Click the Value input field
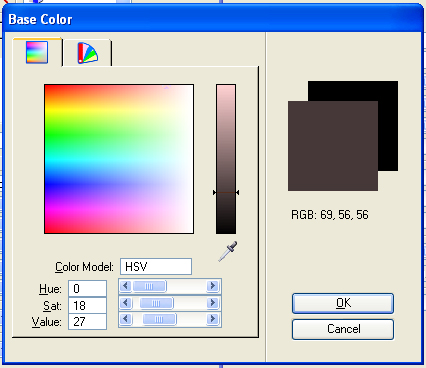426x368 pixels. (87, 322)
